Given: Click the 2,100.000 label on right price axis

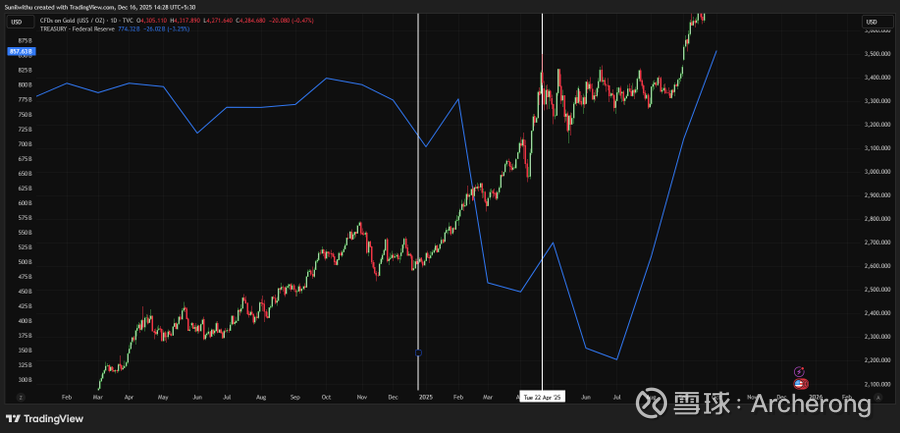Looking at the screenshot, I should click(876, 384).
